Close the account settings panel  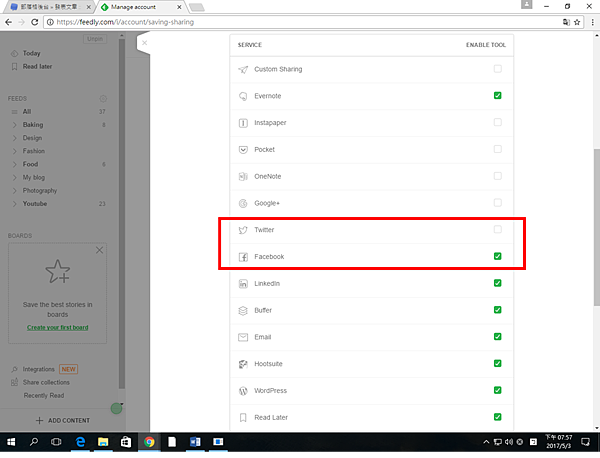(144, 42)
